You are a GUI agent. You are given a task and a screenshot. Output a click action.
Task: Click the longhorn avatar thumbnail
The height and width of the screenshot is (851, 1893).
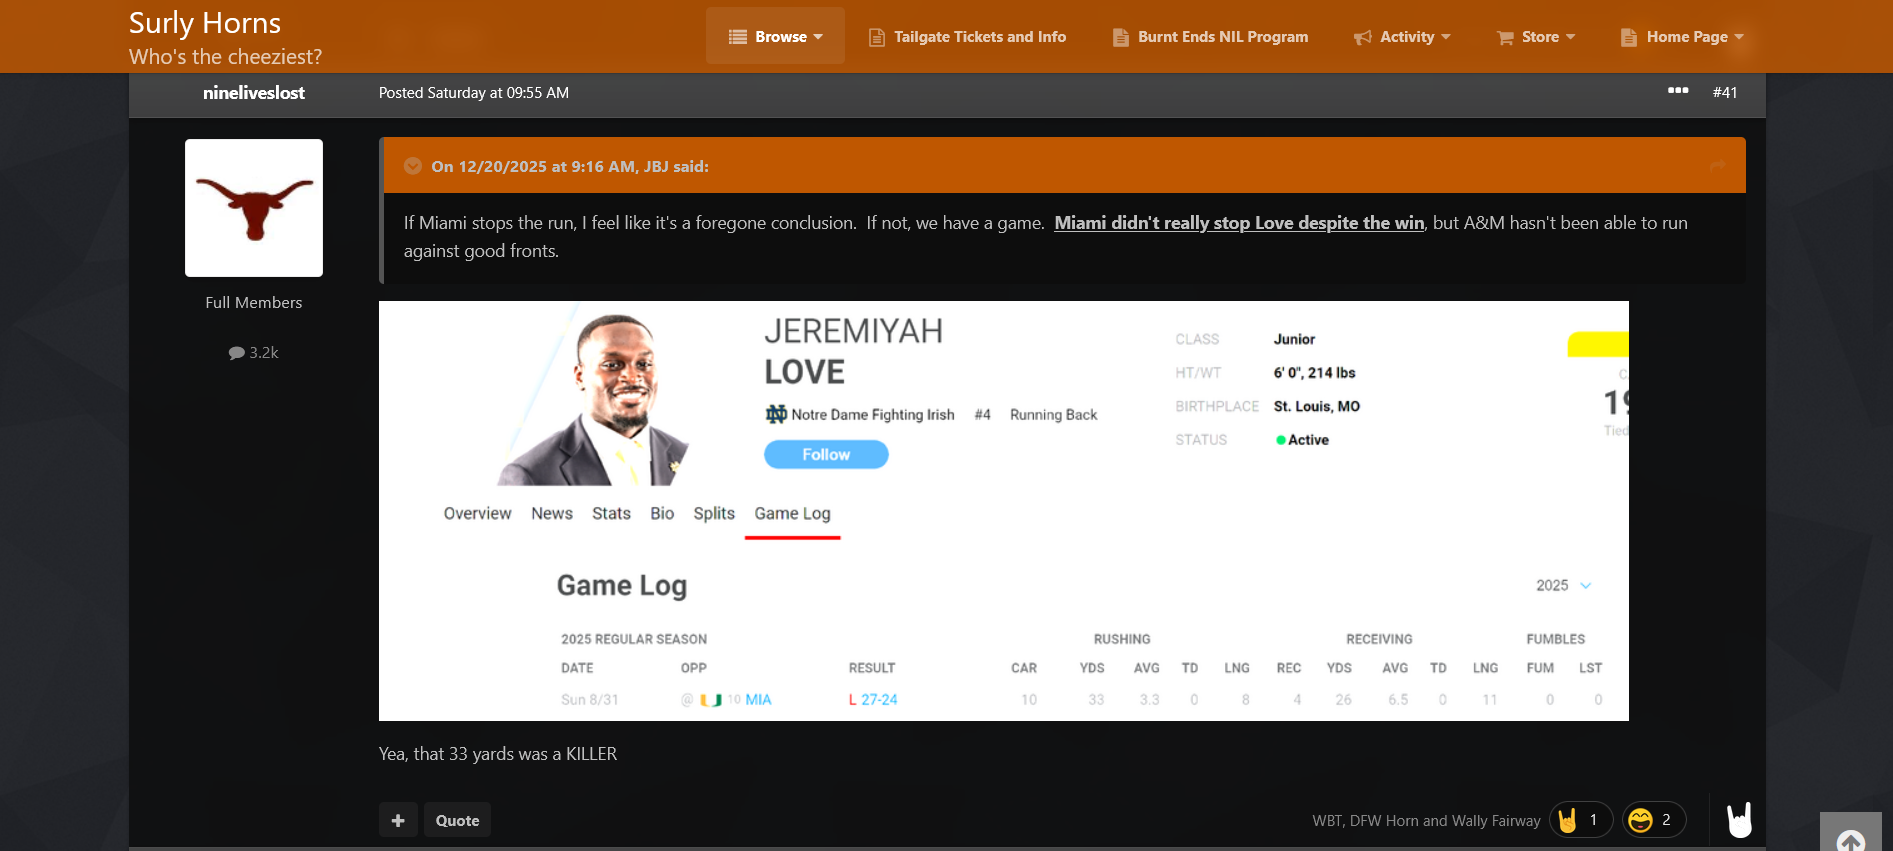click(254, 208)
